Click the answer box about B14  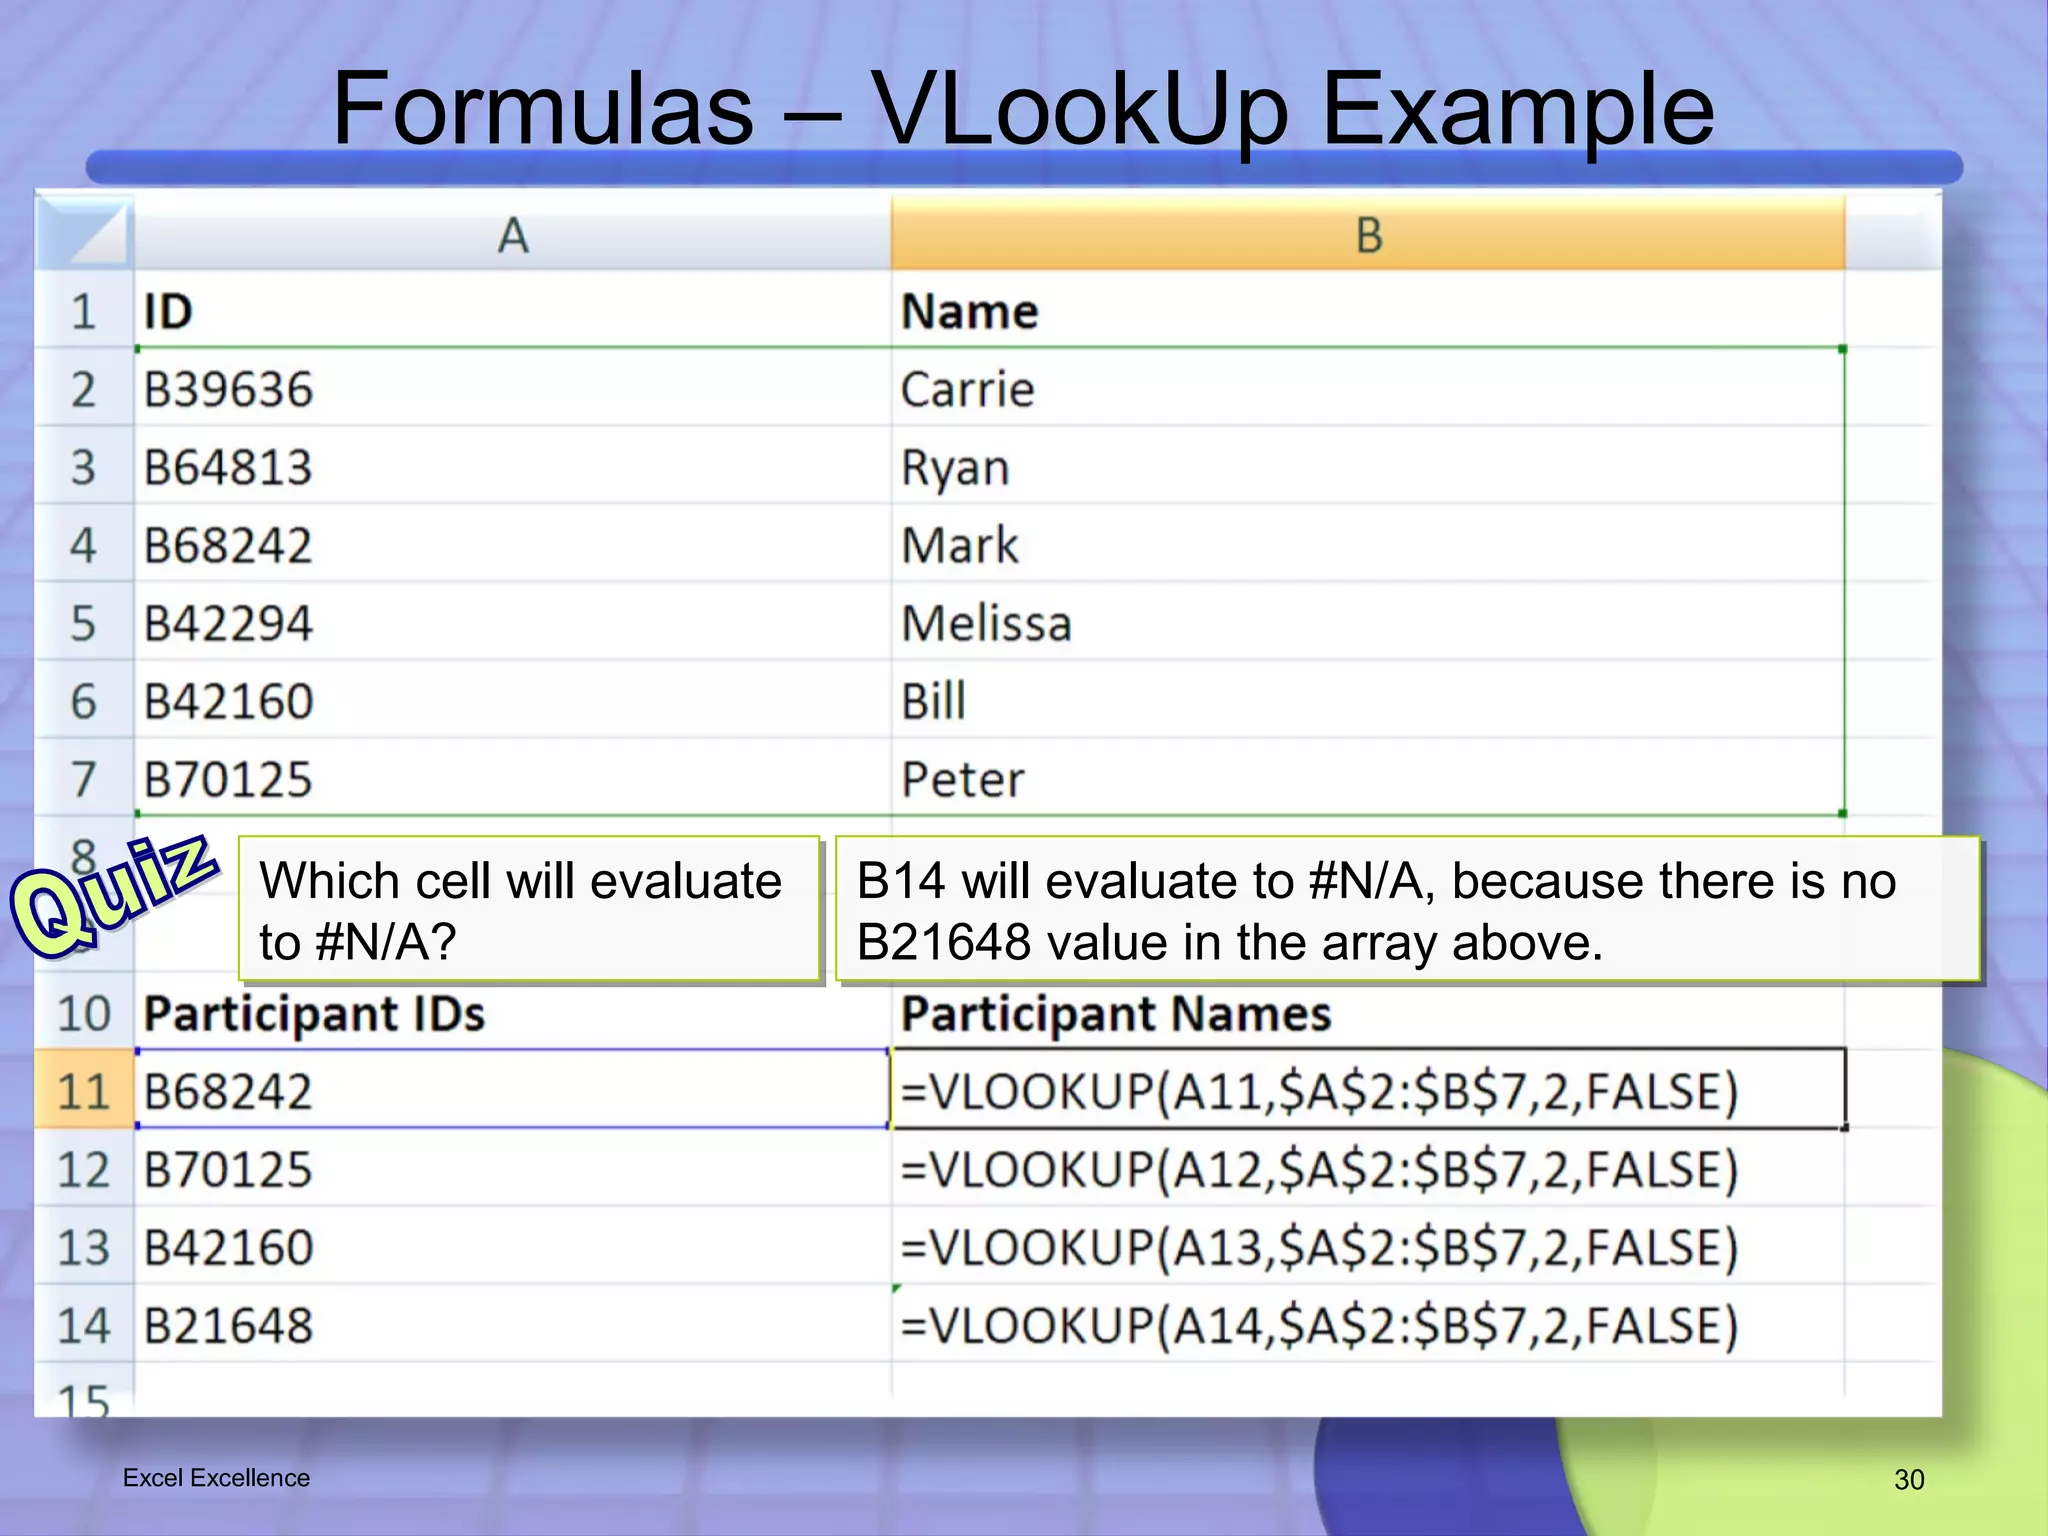click(x=1408, y=909)
